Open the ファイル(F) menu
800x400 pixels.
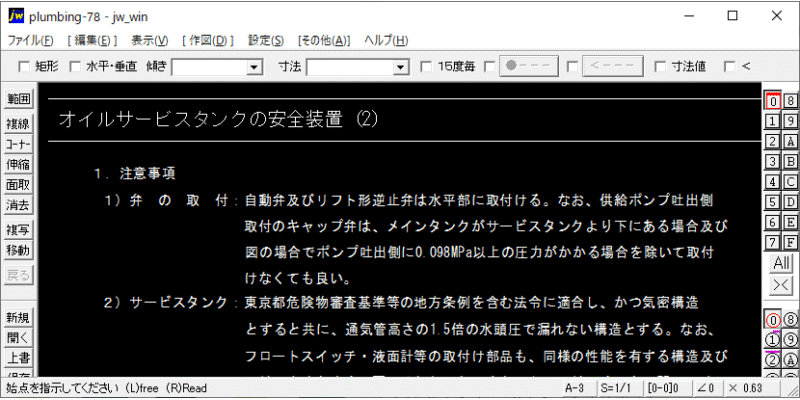pyautogui.click(x=30, y=40)
